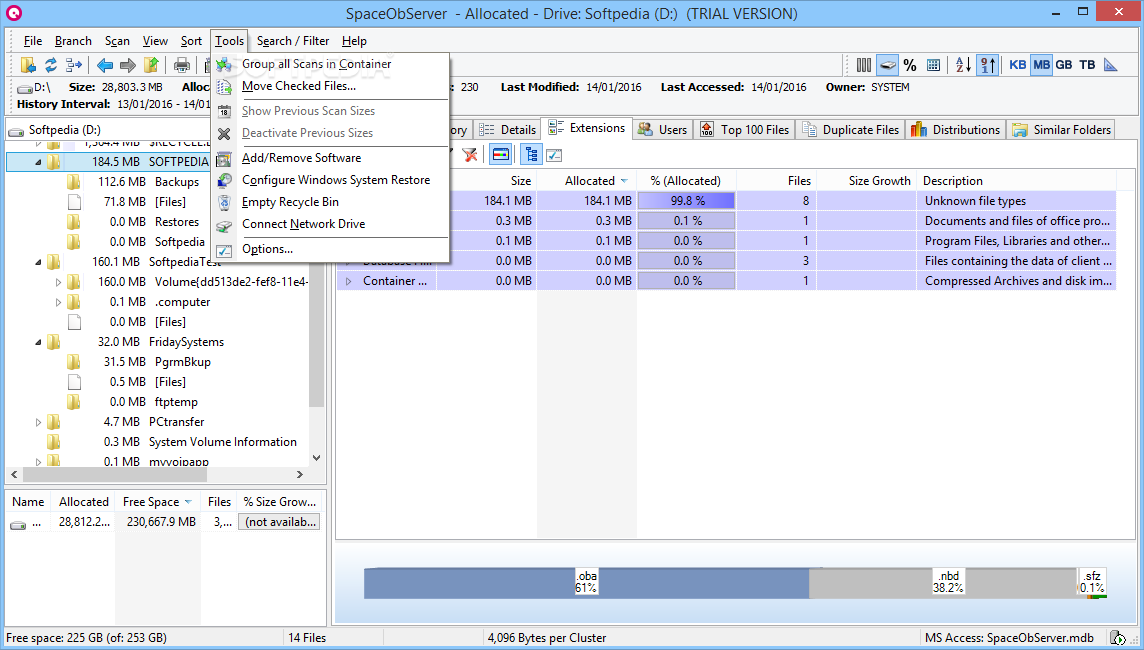
Task: Open the Distributions tab
Action: (x=956, y=130)
